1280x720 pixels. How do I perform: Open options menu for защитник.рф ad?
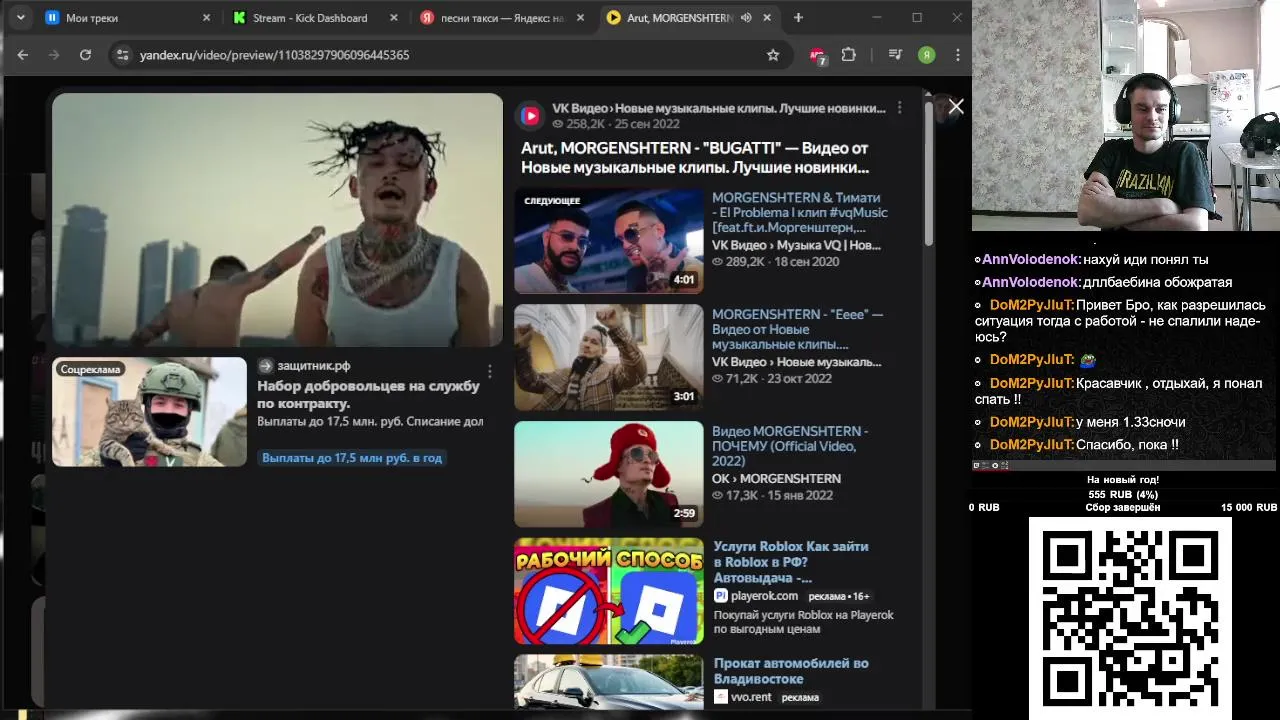(489, 371)
